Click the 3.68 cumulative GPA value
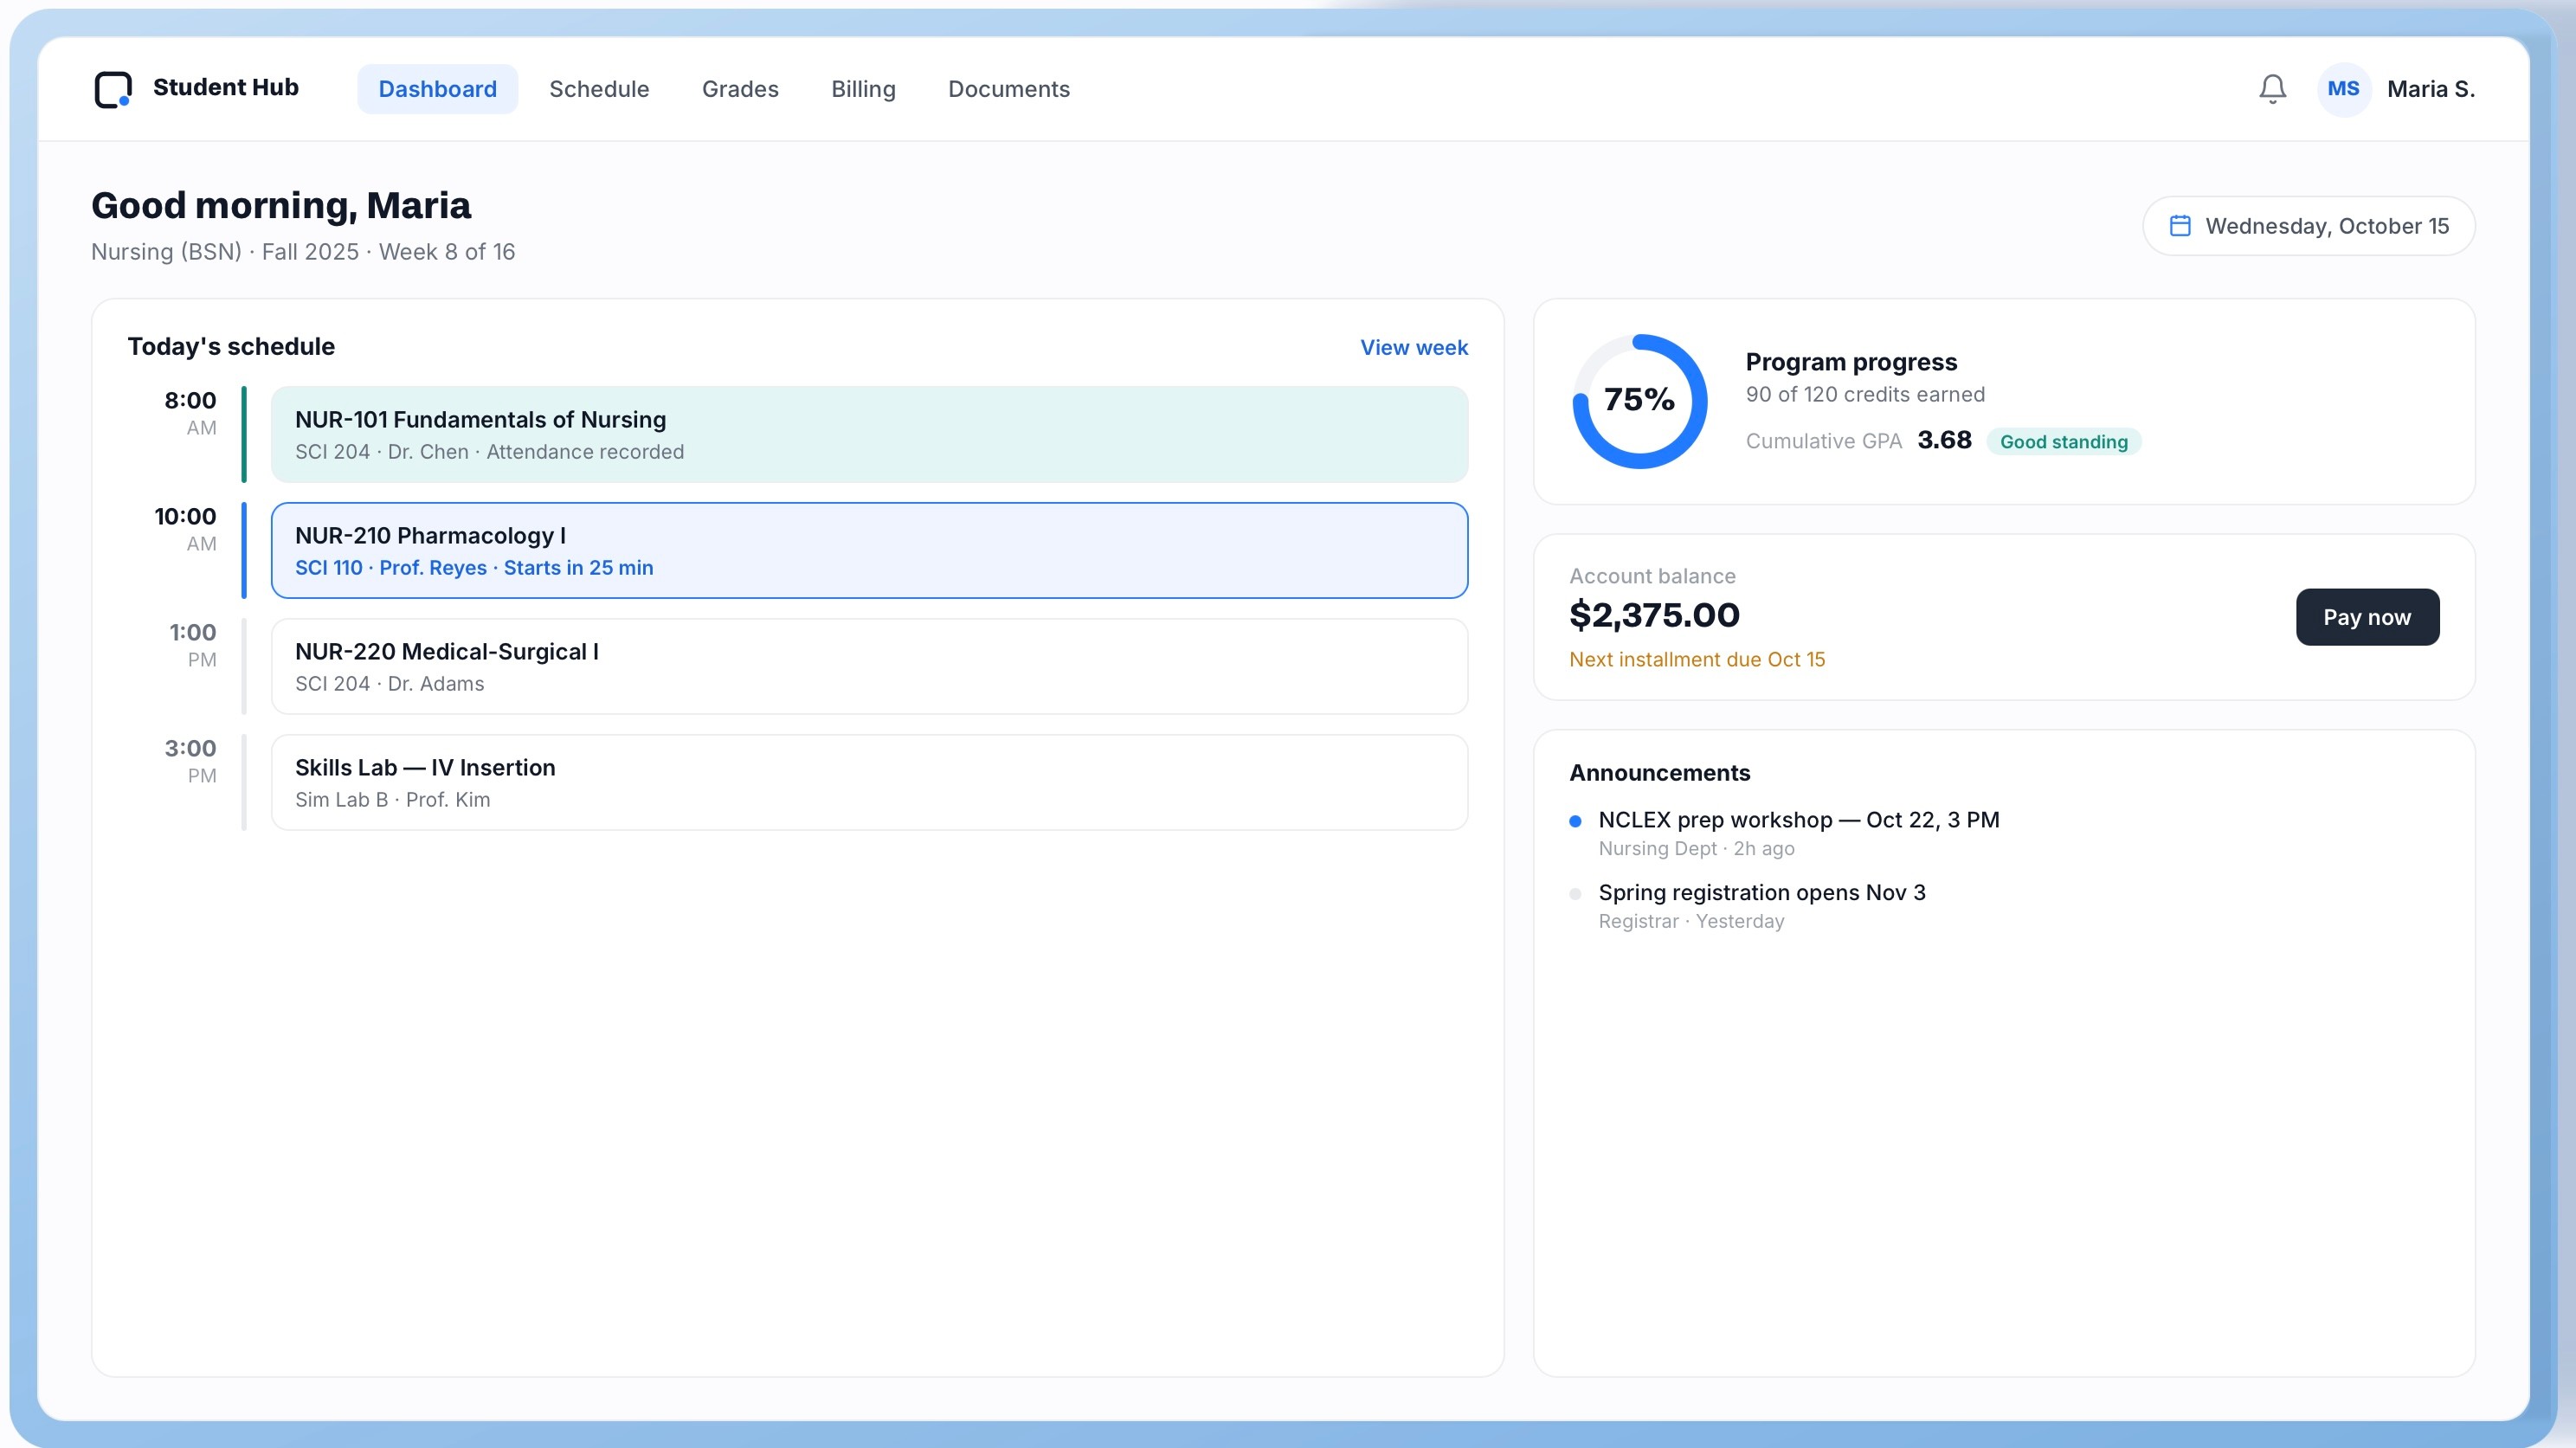2576x1448 pixels. [x=1943, y=440]
